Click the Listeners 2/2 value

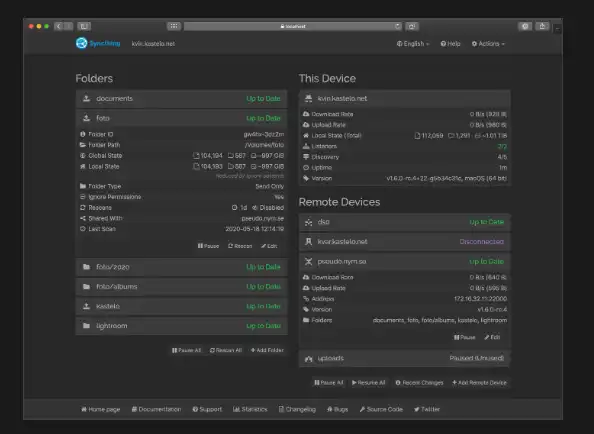502,146
